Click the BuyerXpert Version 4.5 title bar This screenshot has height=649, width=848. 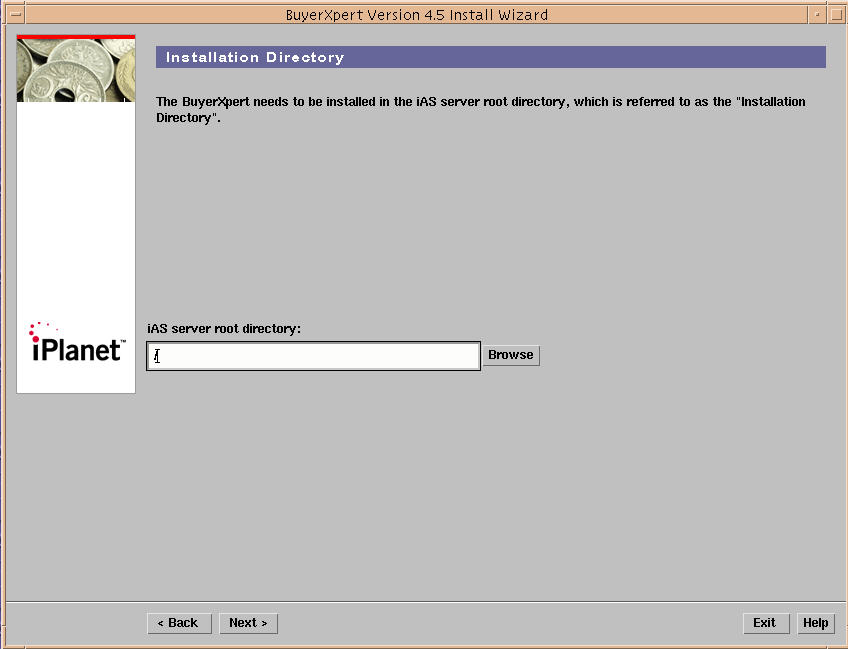point(416,15)
